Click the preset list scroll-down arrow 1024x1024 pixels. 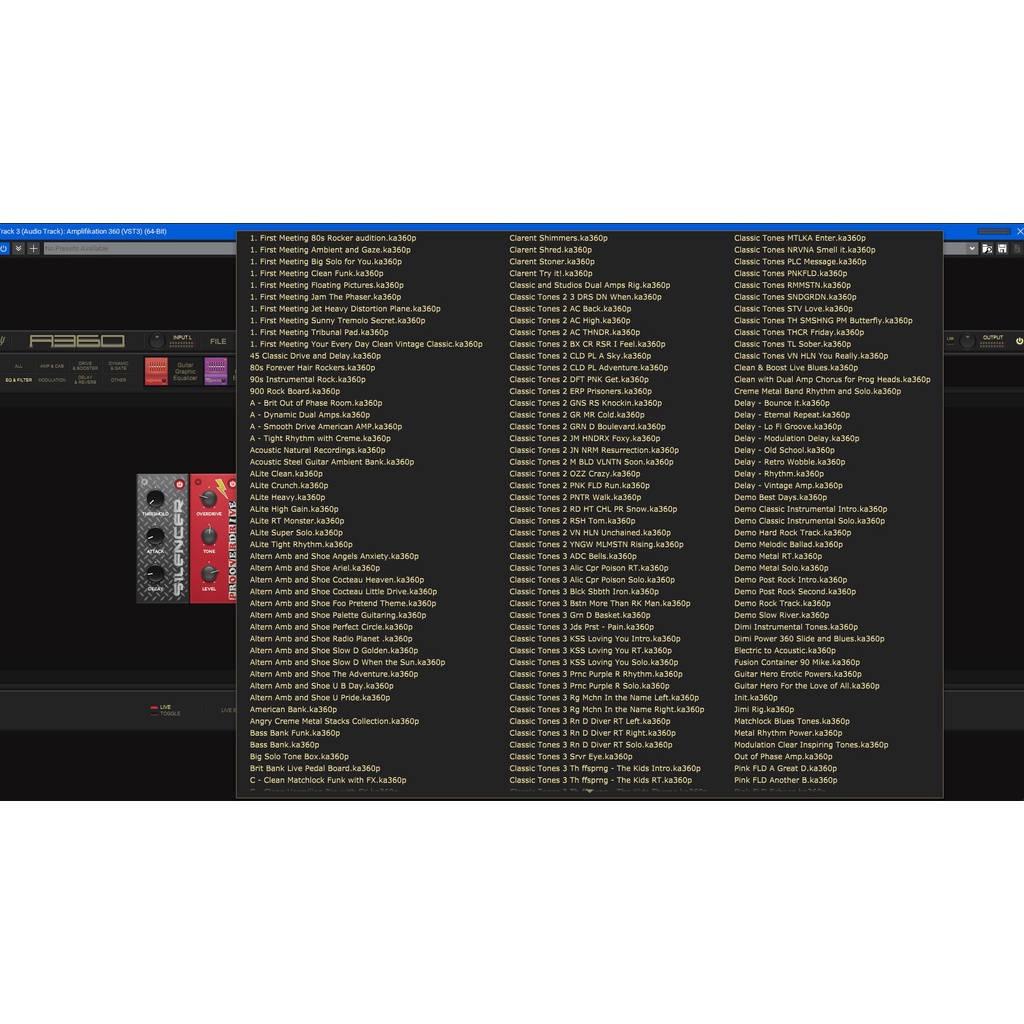[x=589, y=792]
